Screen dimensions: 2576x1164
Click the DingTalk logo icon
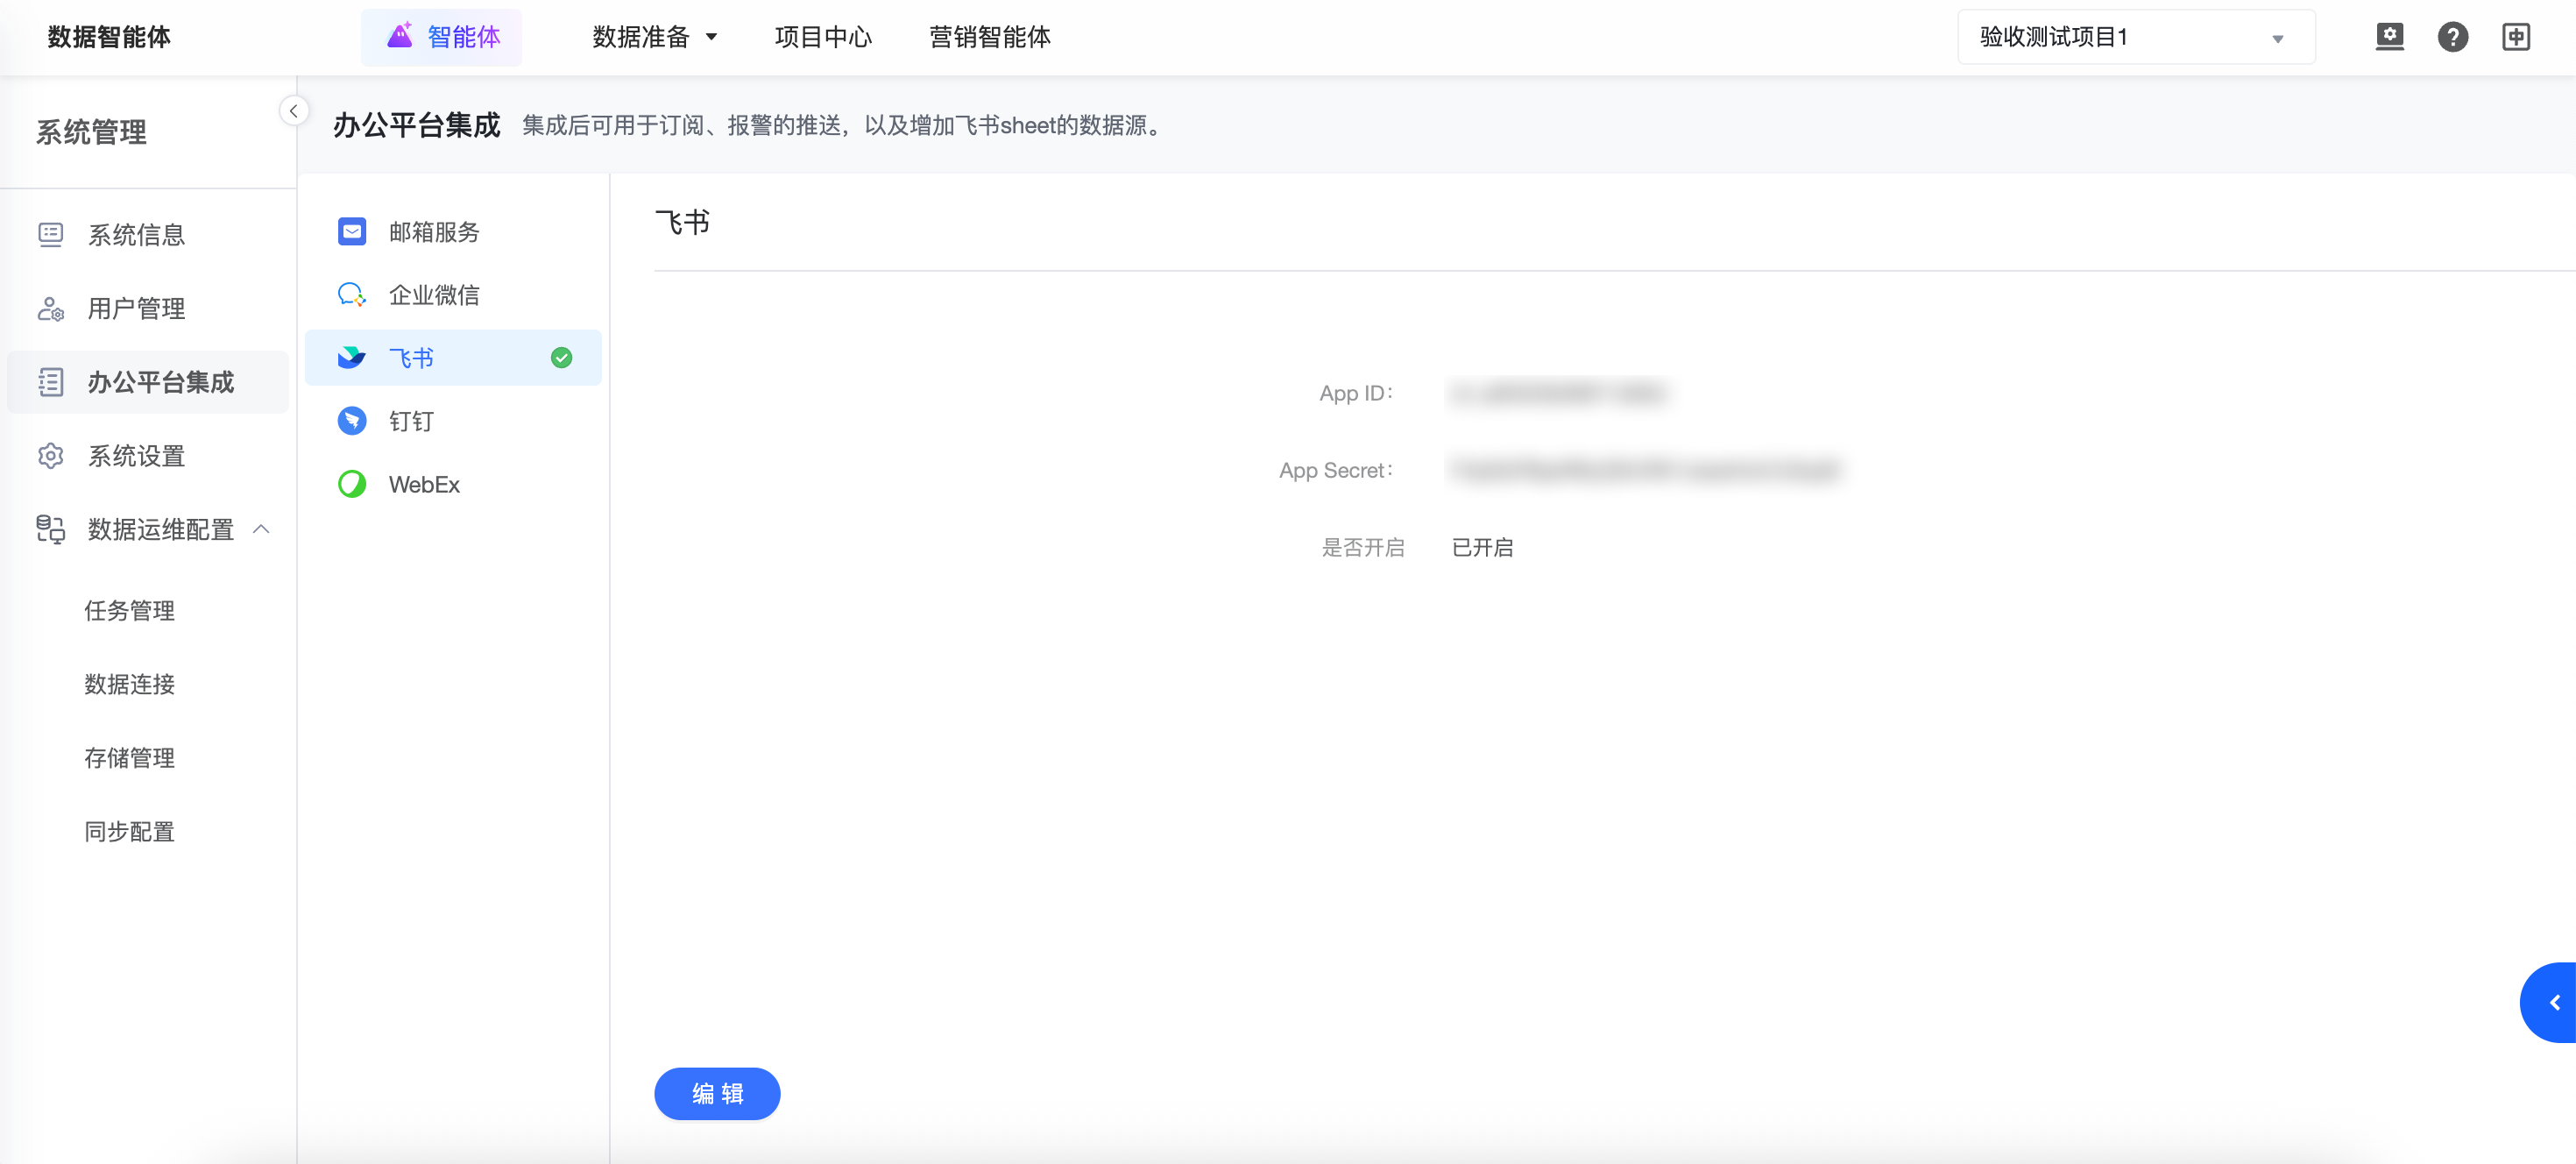tap(351, 421)
